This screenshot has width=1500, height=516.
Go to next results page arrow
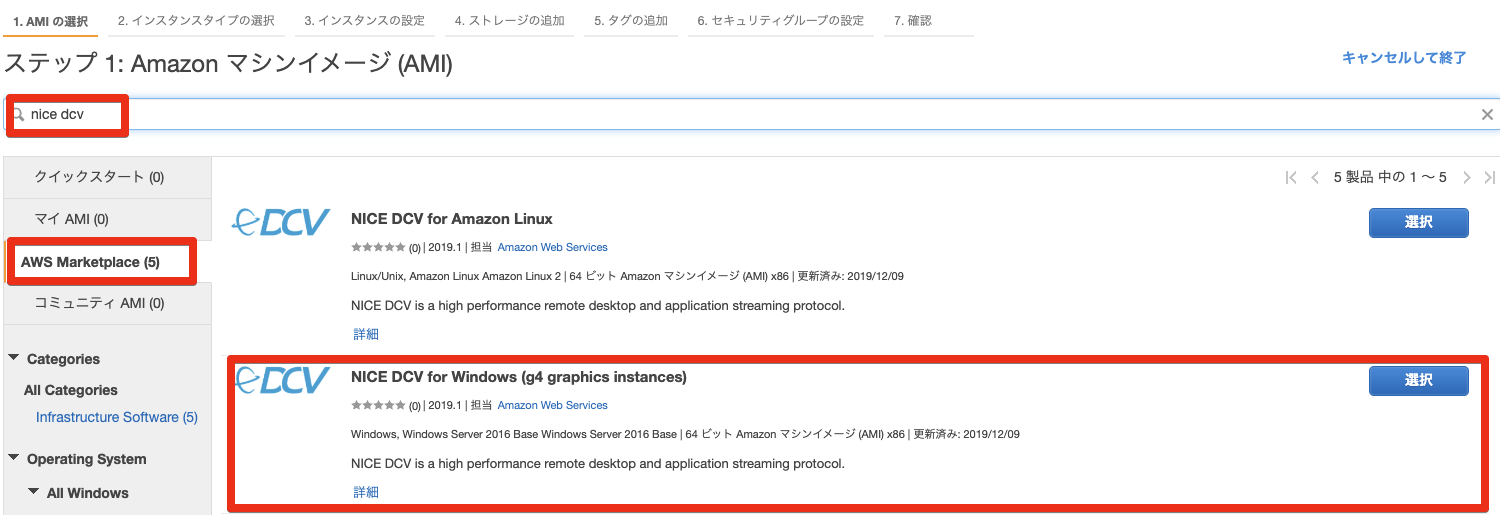pos(1467,177)
